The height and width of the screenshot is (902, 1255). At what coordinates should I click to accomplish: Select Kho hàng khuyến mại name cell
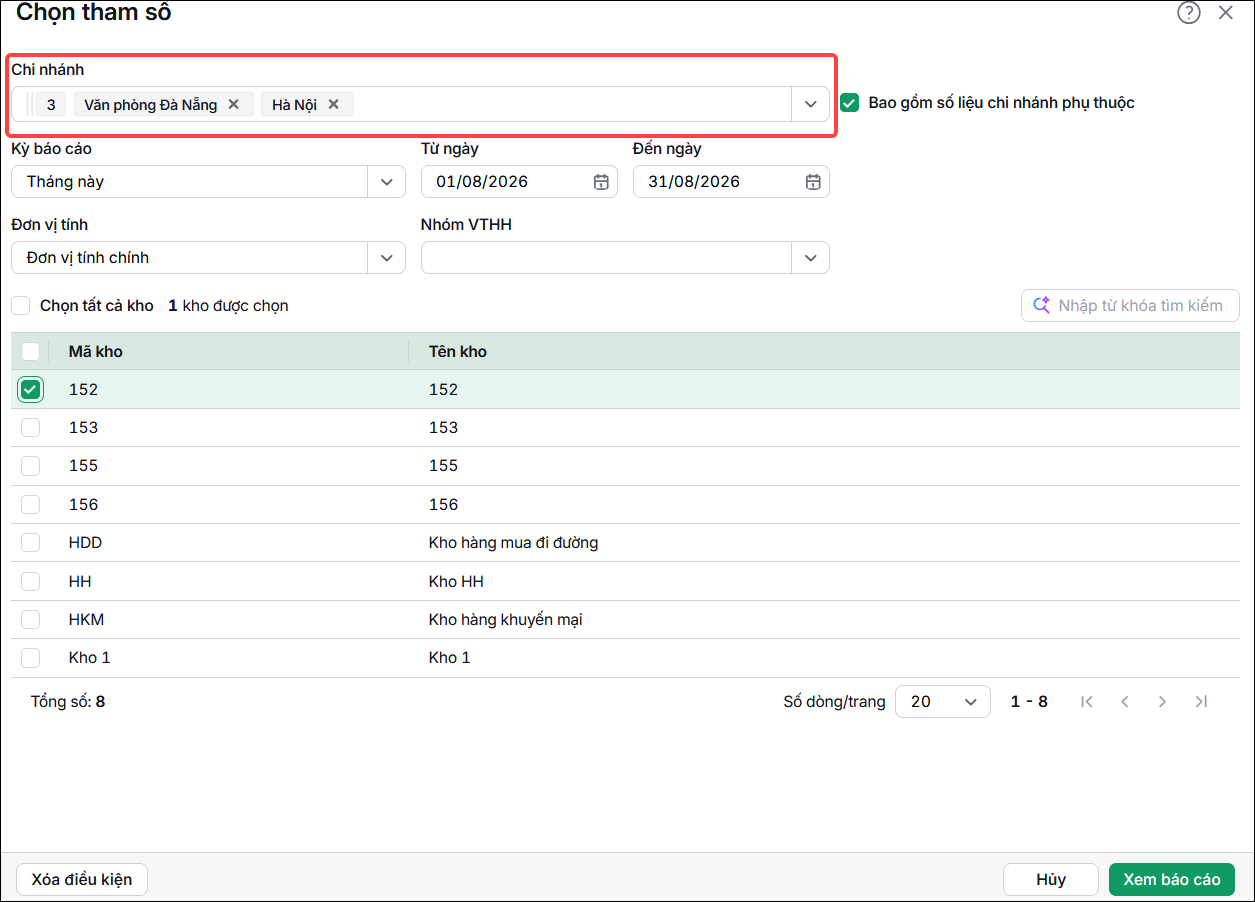point(505,619)
